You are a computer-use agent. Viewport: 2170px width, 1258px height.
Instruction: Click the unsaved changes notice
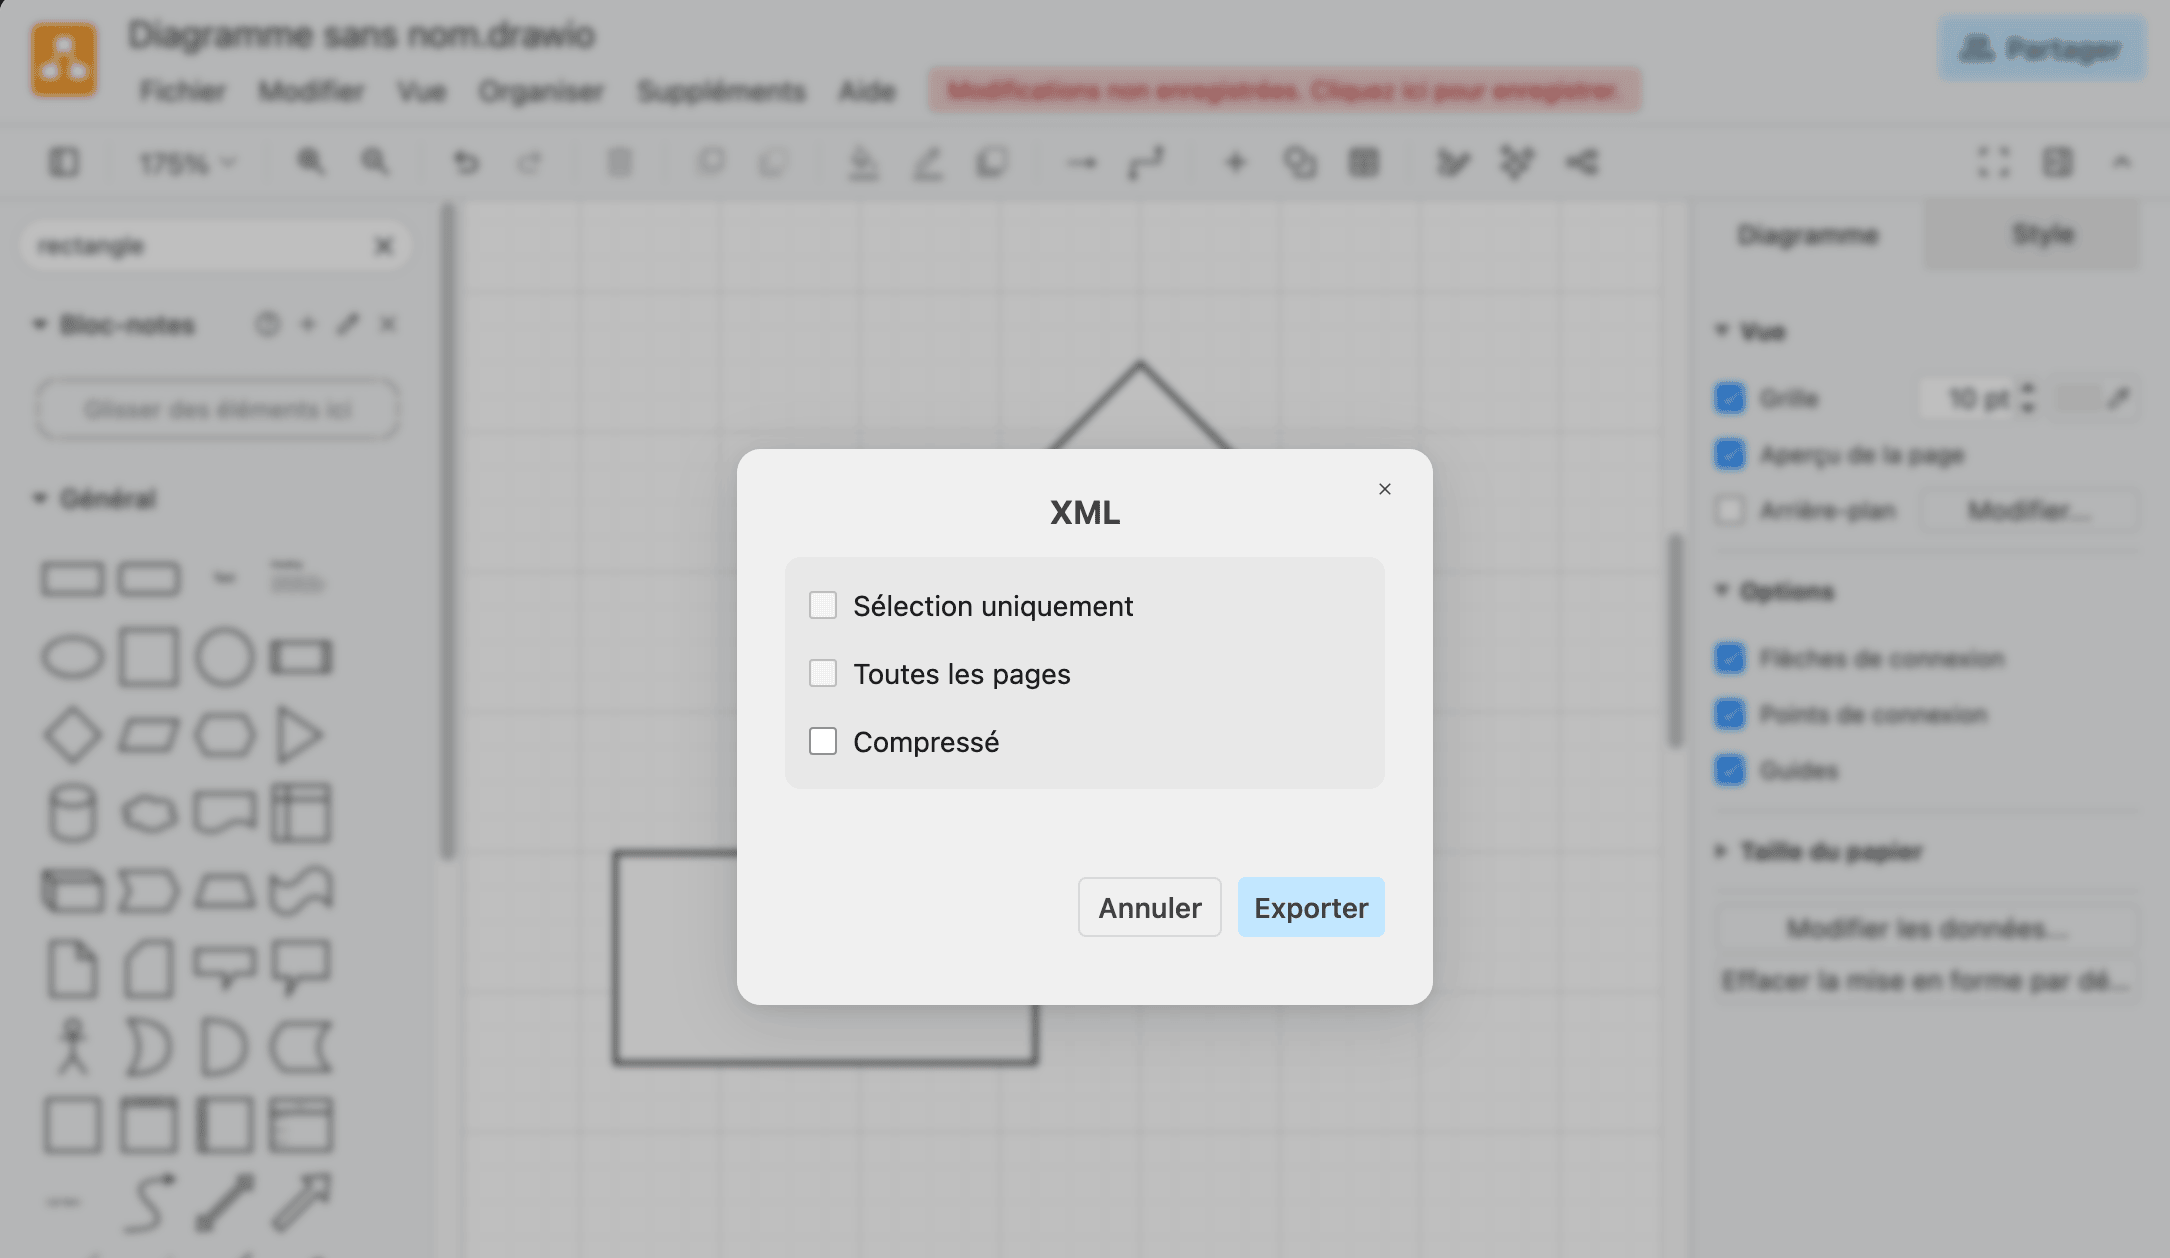pos(1284,91)
